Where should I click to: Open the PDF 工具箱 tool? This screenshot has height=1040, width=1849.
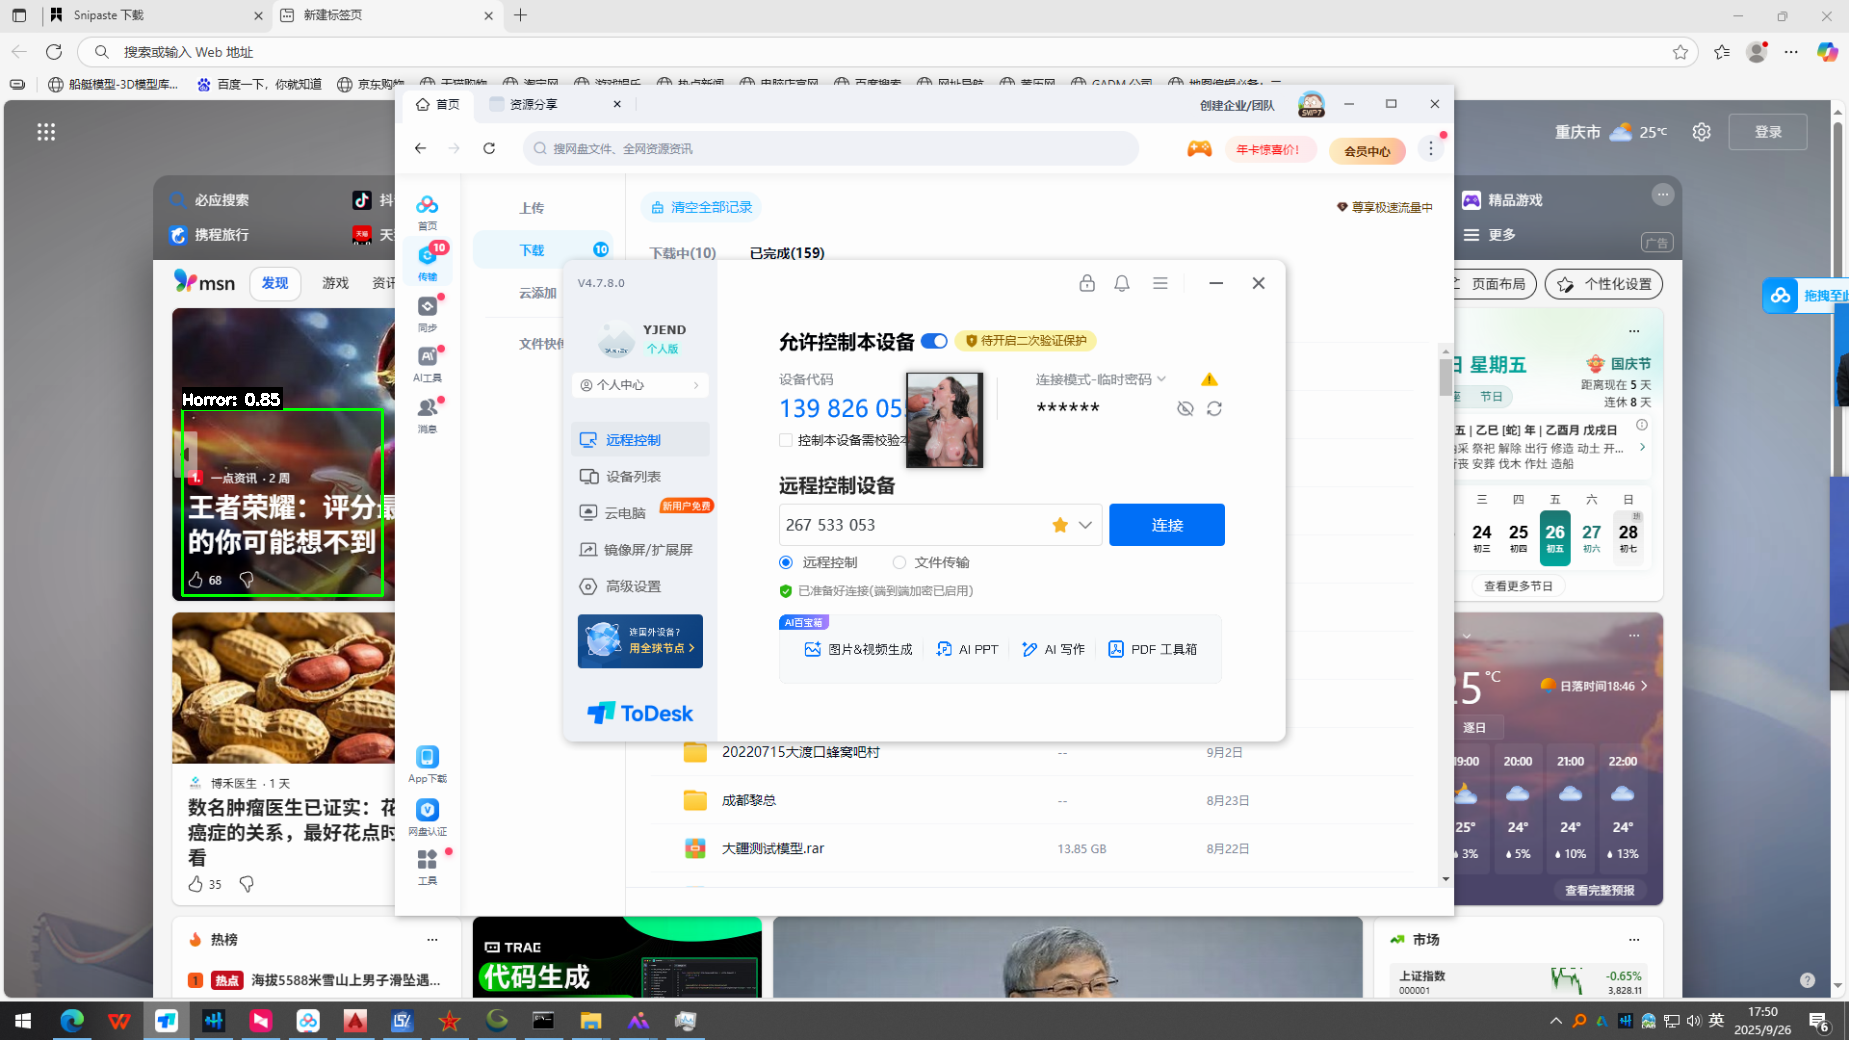1152,649
